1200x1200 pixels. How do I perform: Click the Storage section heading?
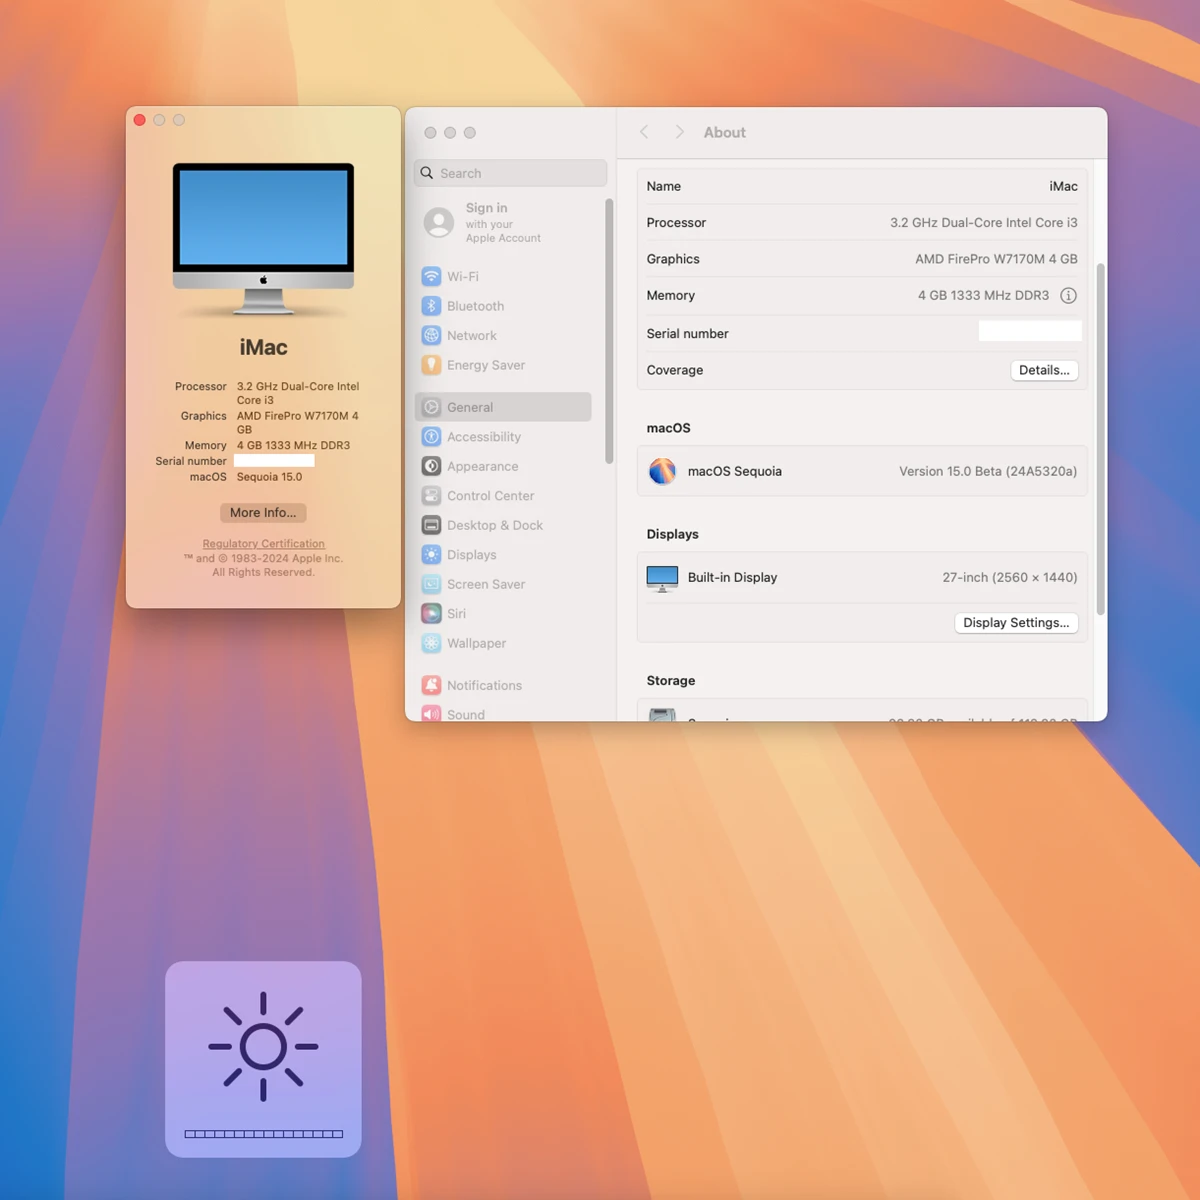[671, 681]
